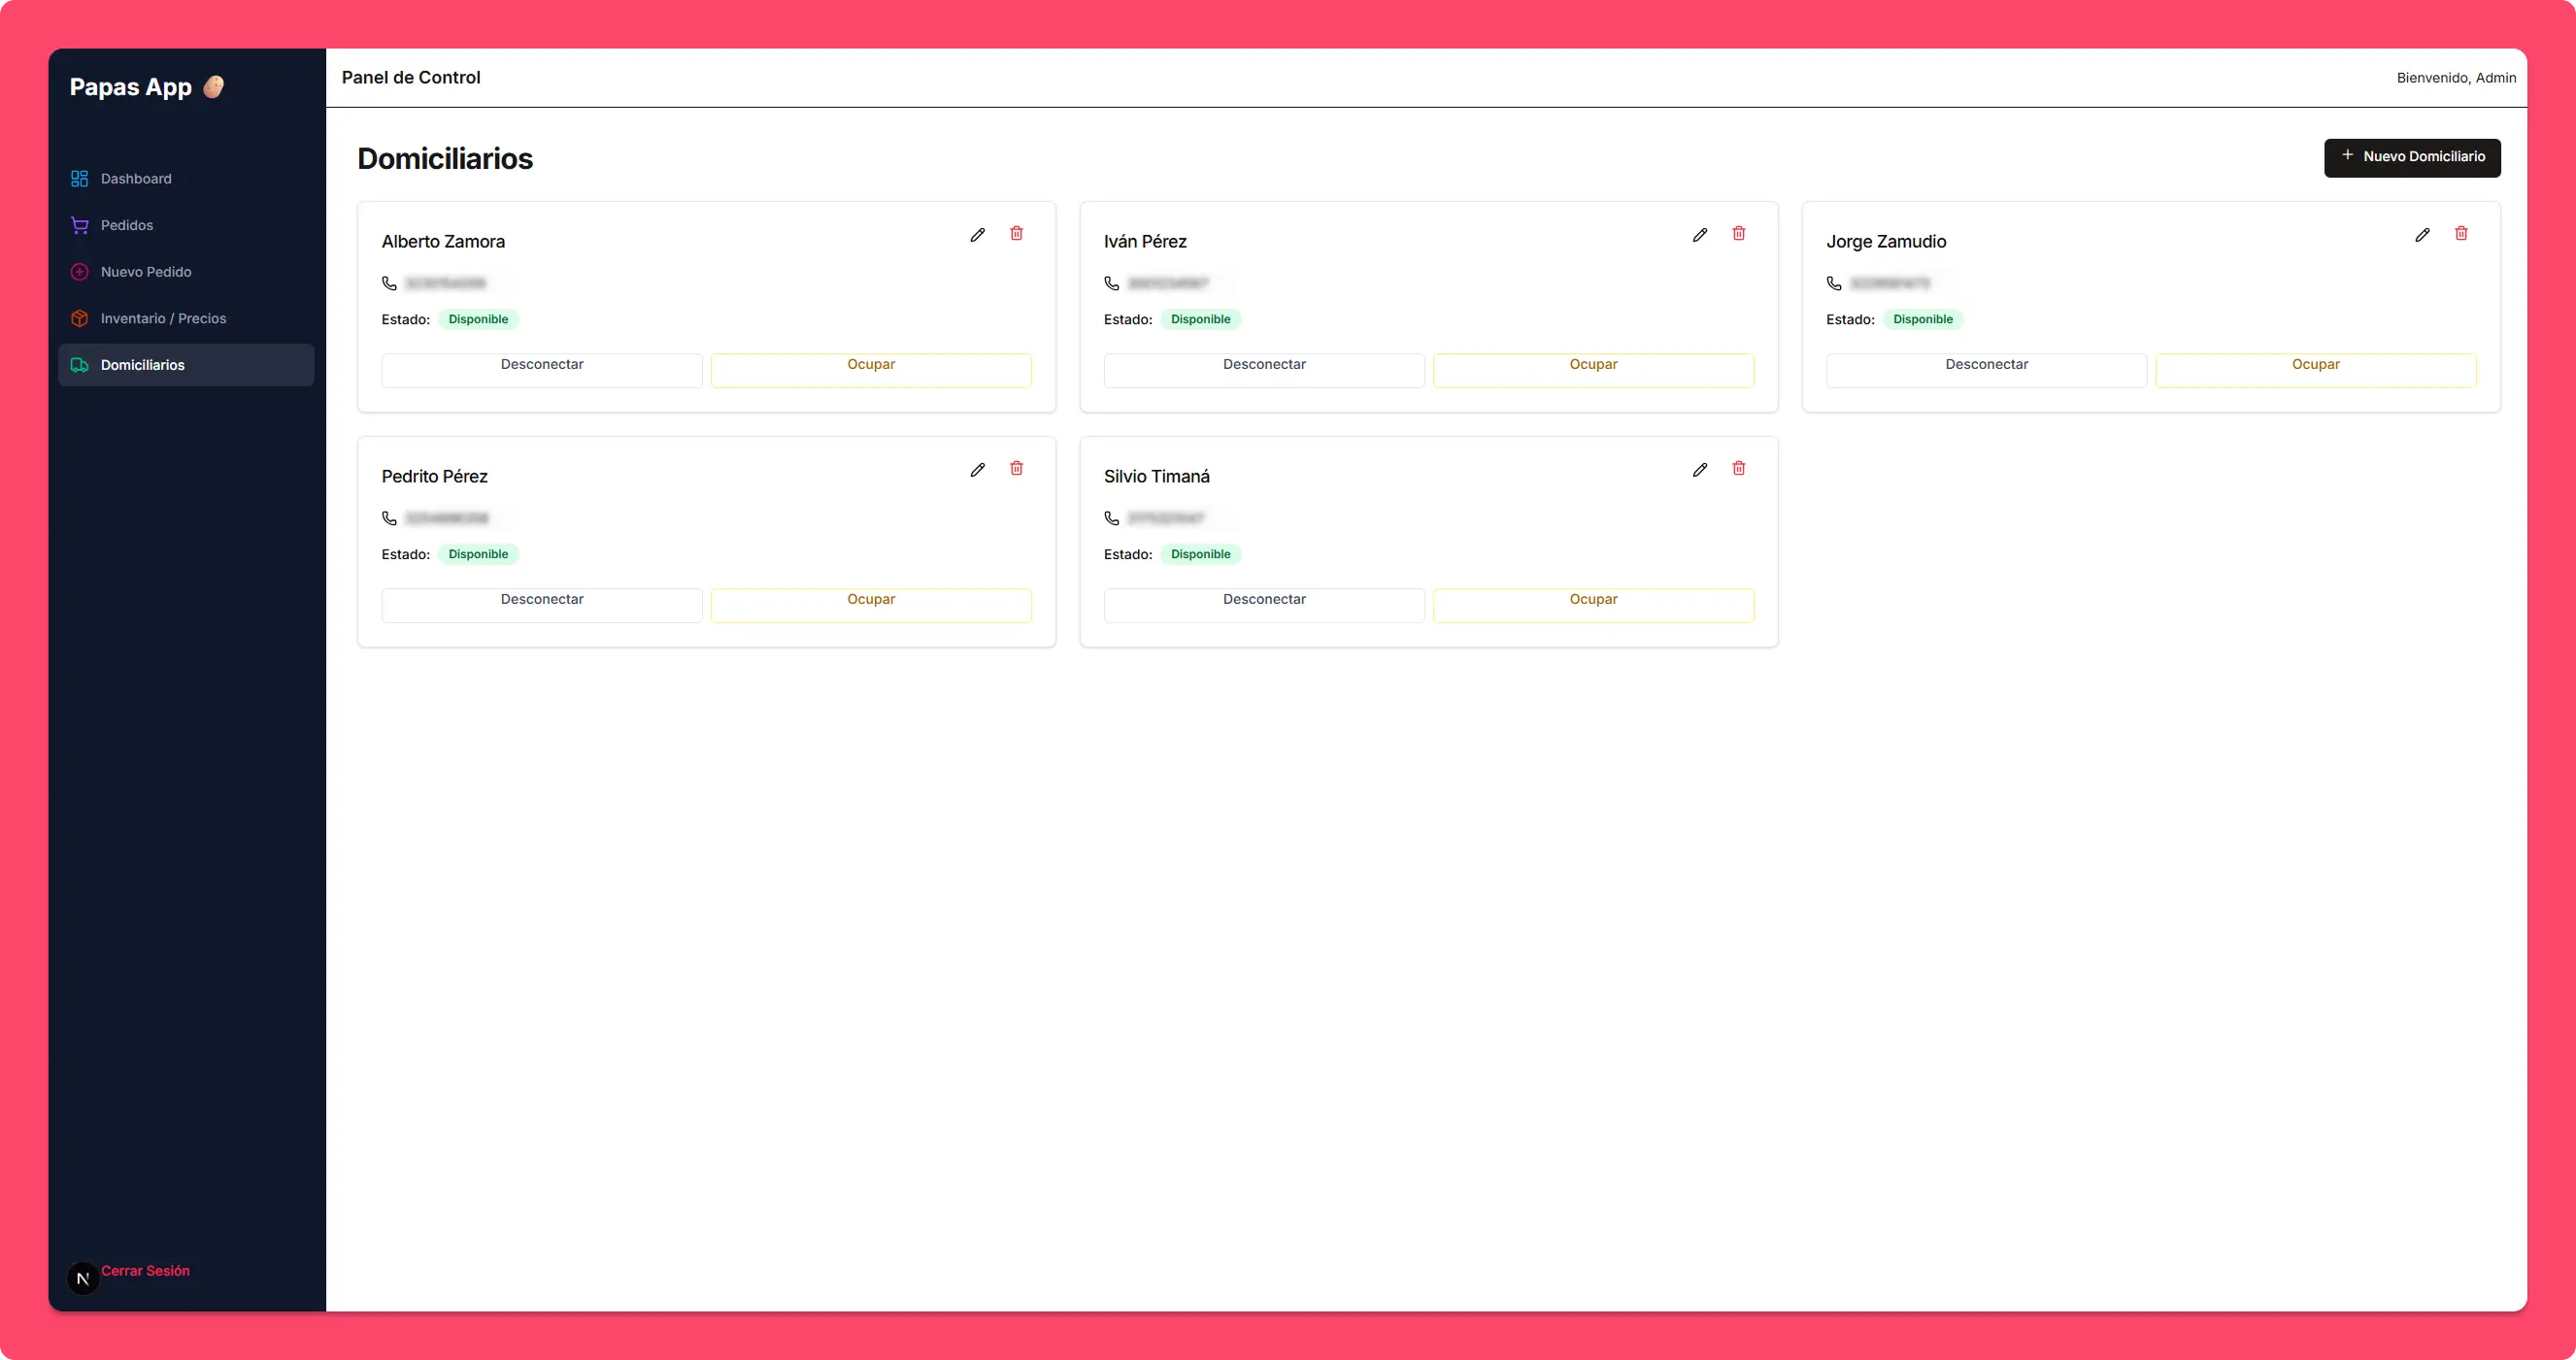Screen dimensions: 2576x1360
Task: Click the Inventario / Precios box icon
Action: click(80, 318)
